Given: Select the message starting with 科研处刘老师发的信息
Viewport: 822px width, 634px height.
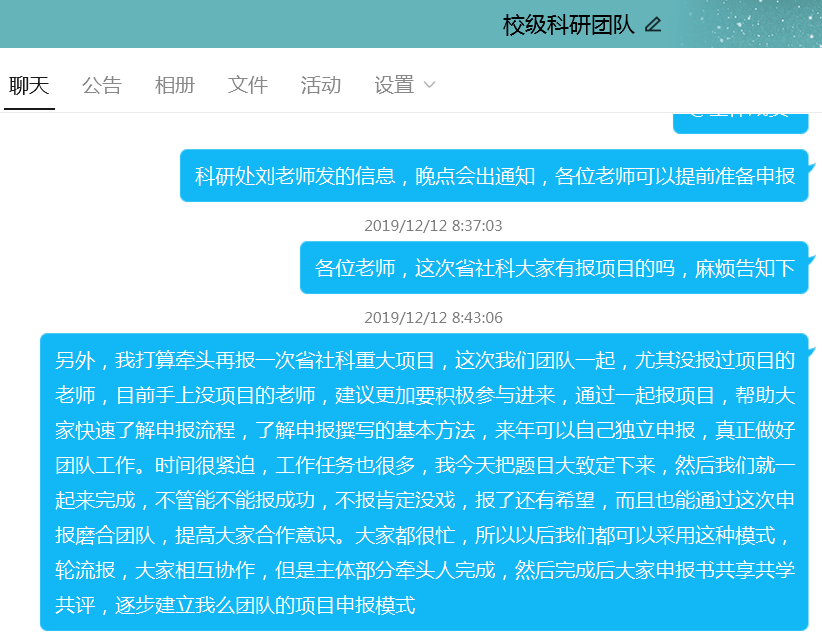Looking at the screenshot, I should tap(494, 177).
